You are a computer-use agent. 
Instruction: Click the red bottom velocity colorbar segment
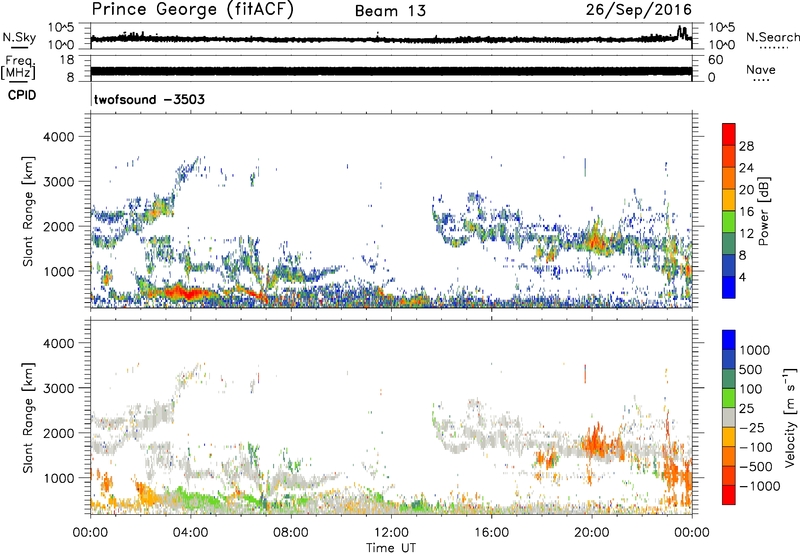[729, 495]
